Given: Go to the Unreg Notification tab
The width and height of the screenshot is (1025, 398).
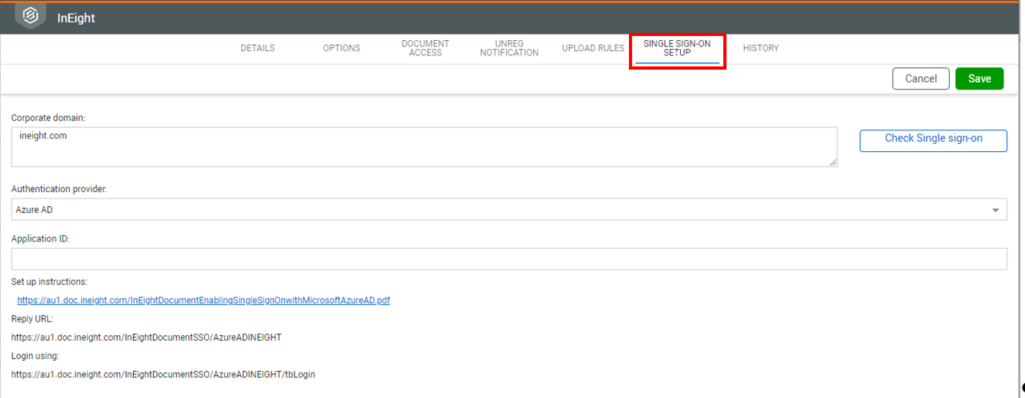Looking at the screenshot, I should pos(509,48).
